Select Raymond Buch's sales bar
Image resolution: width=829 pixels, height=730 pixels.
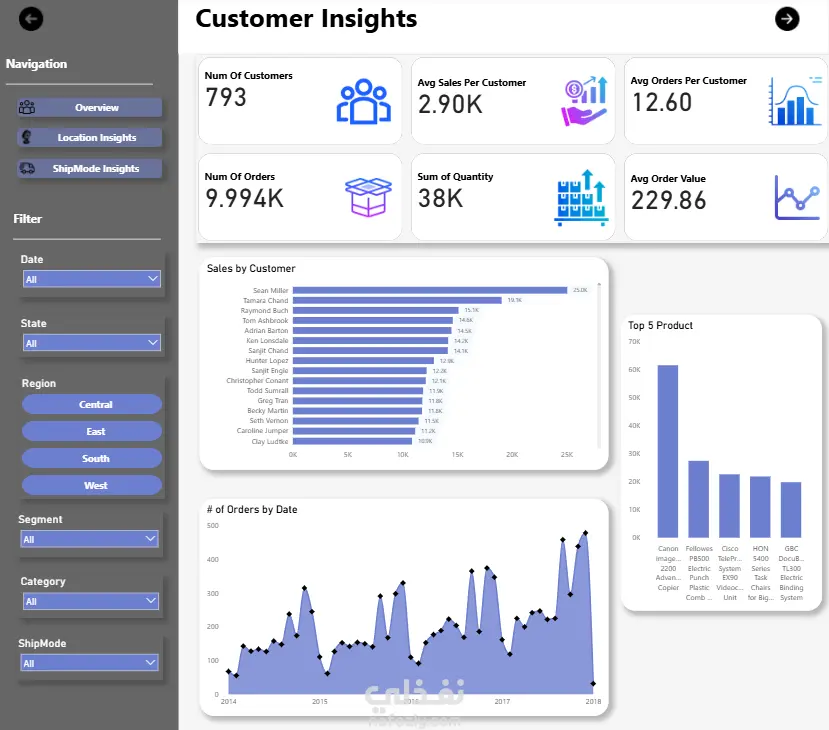point(375,310)
